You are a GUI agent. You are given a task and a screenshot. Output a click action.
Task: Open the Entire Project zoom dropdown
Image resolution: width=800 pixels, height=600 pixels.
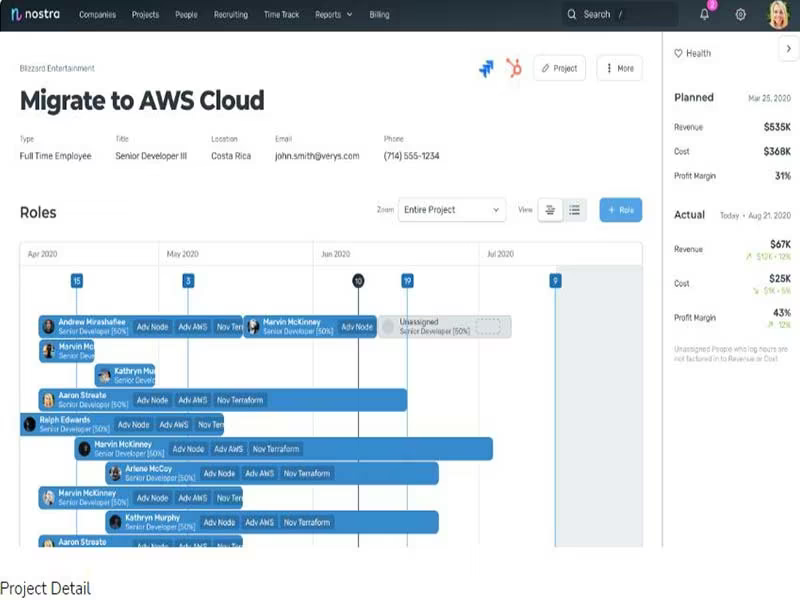[x=452, y=210]
